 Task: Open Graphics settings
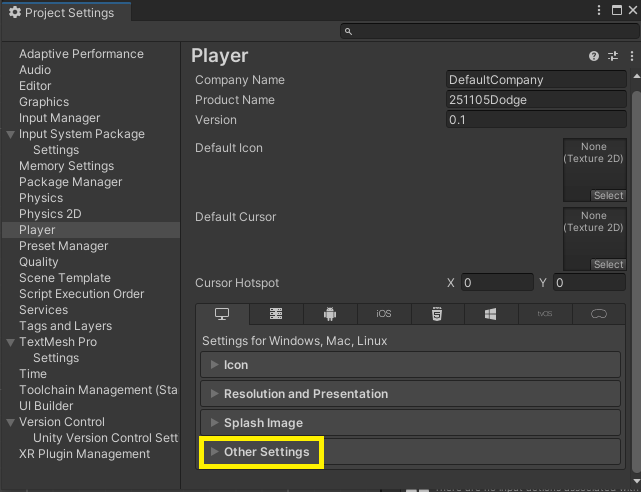tap(44, 102)
